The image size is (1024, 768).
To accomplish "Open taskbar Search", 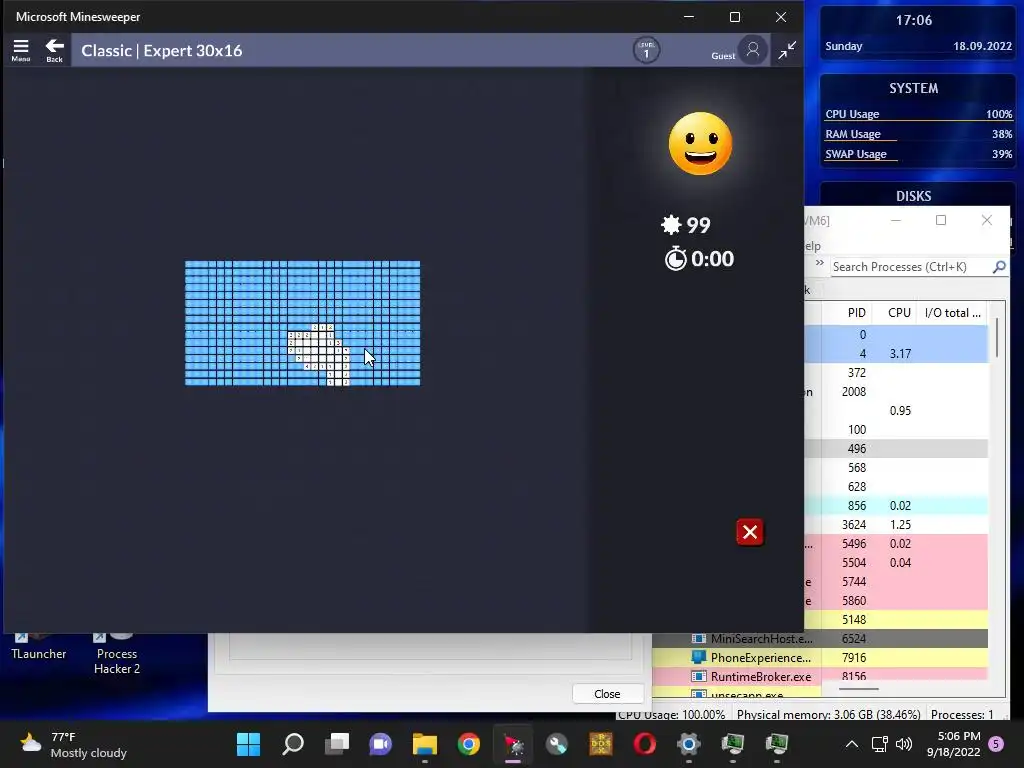I will [293, 744].
